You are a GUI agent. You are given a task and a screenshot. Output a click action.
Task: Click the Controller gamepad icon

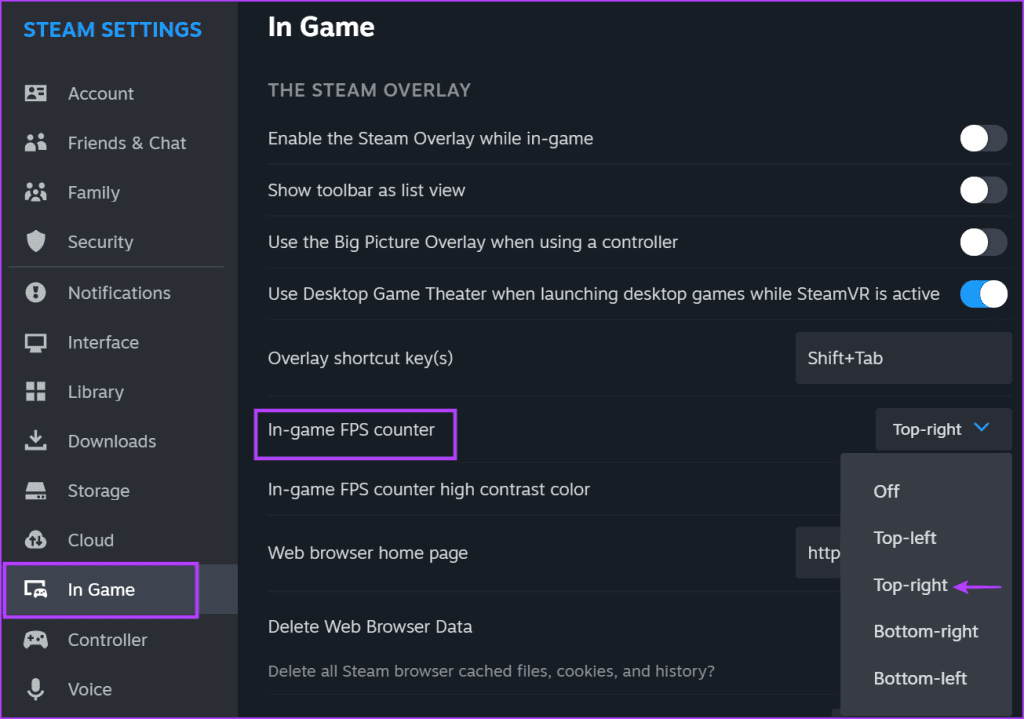[x=36, y=640]
